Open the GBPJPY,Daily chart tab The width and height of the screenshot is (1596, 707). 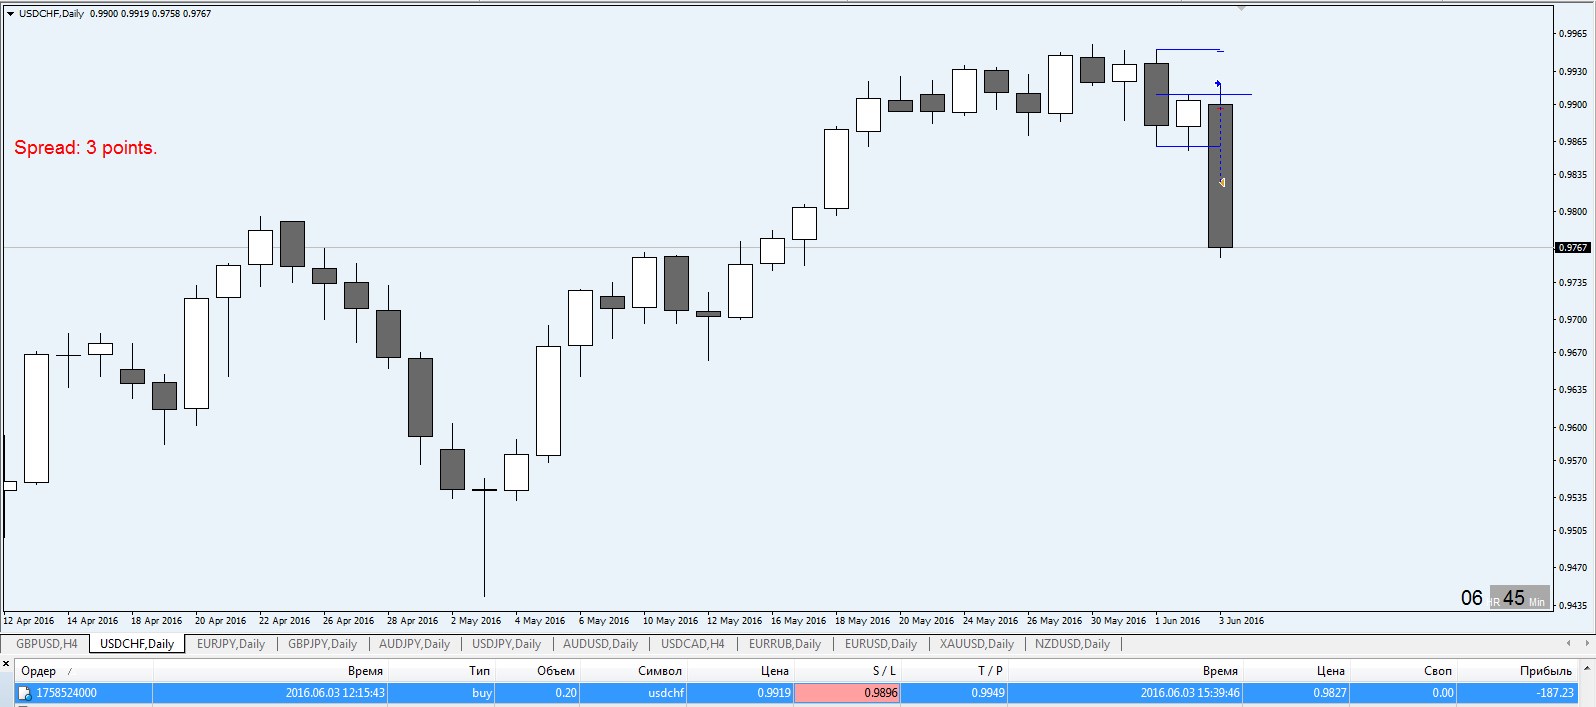[322, 644]
